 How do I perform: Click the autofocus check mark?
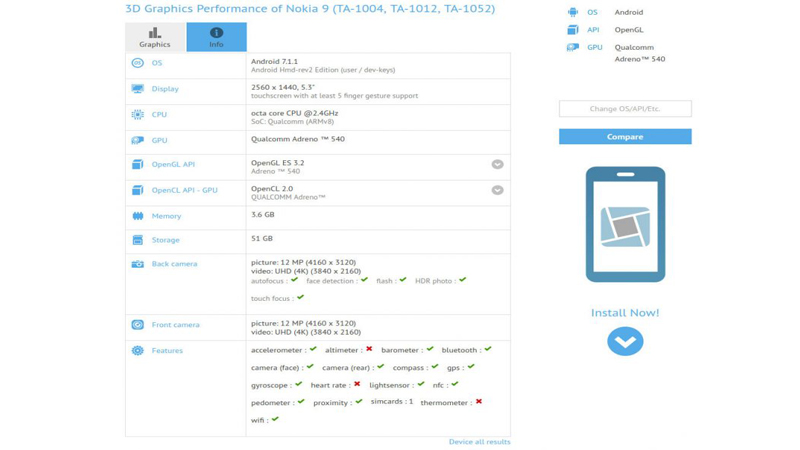tap(294, 280)
